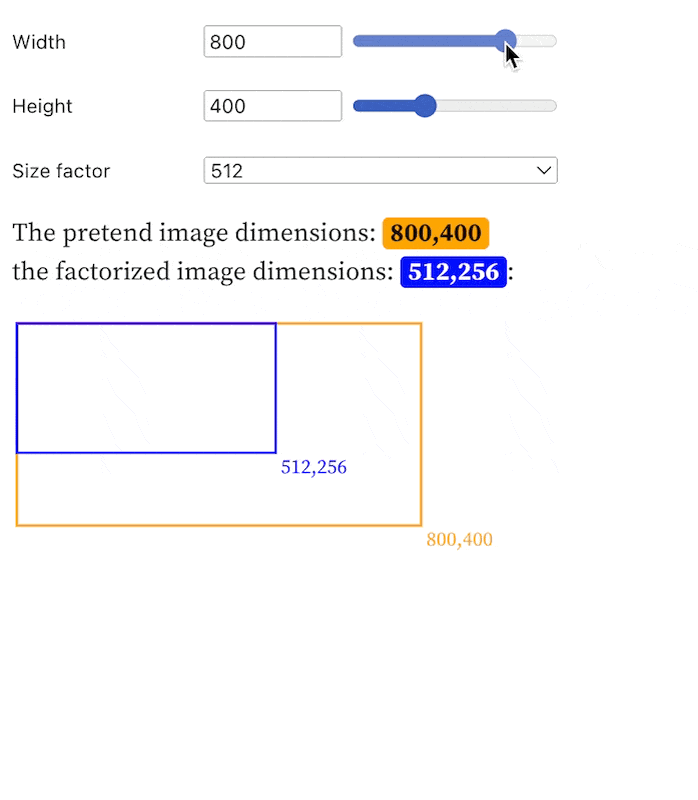This screenshot has height=800, width=698.
Task: Click the text 'the factorized image dimensions:'
Action: point(203,271)
